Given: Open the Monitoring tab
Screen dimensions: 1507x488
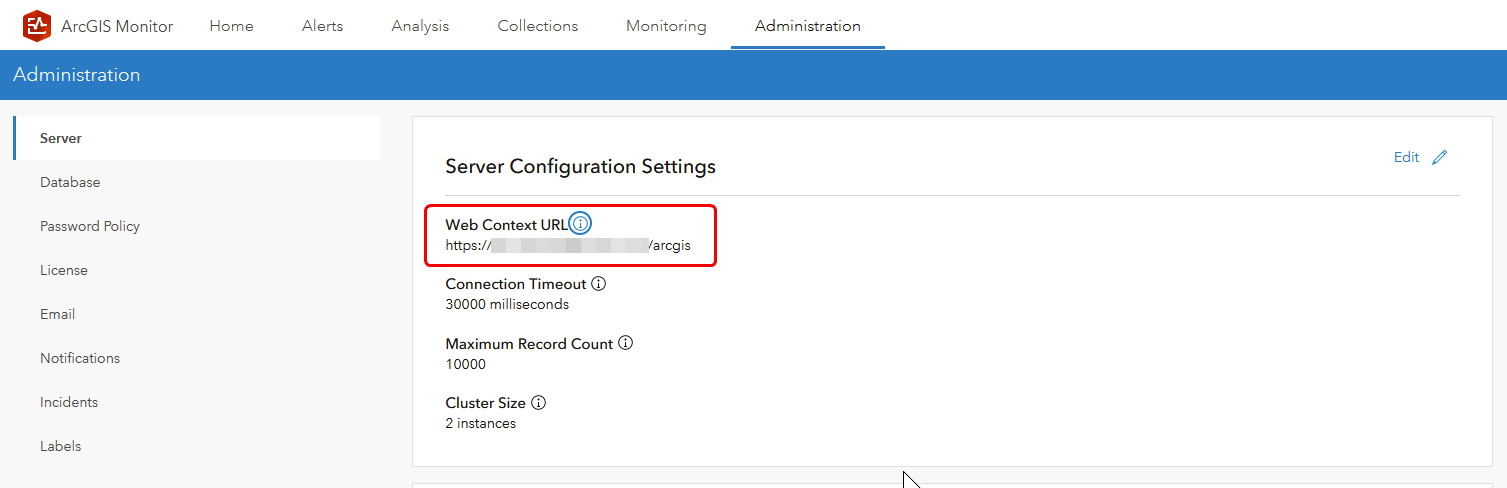Looking at the screenshot, I should (666, 26).
